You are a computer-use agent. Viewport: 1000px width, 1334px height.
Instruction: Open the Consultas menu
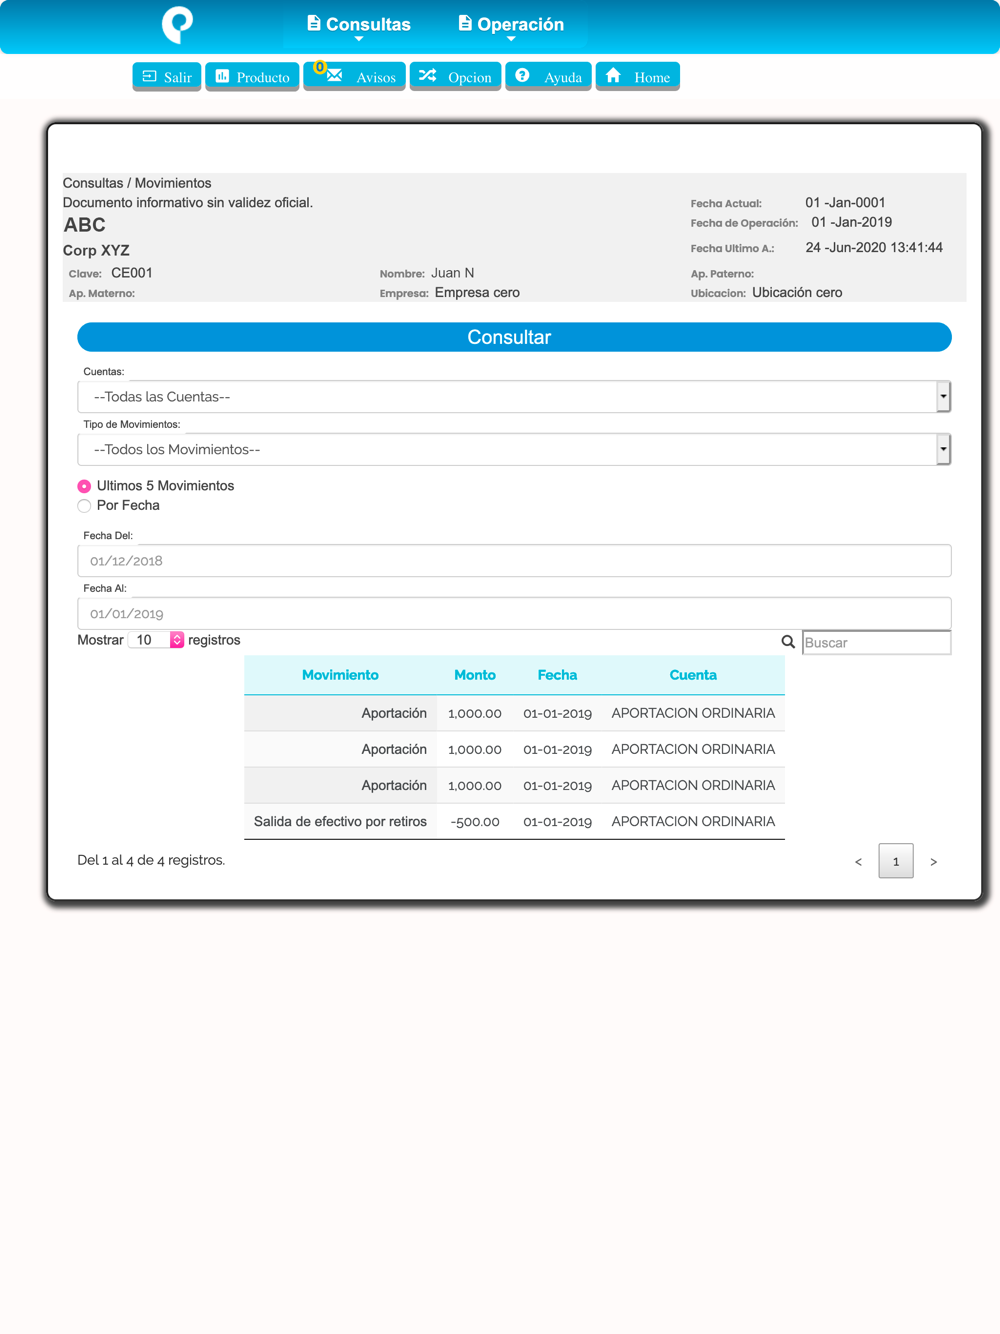click(359, 25)
